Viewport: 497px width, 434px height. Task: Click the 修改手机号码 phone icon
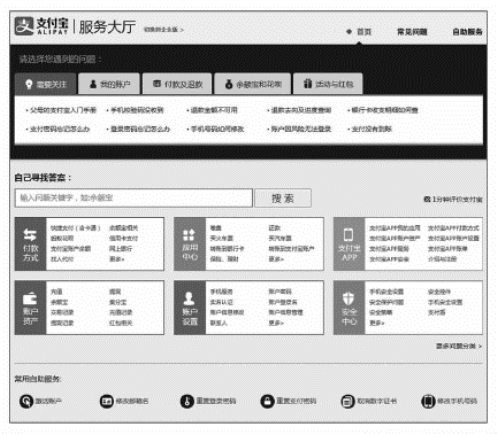[428, 401]
